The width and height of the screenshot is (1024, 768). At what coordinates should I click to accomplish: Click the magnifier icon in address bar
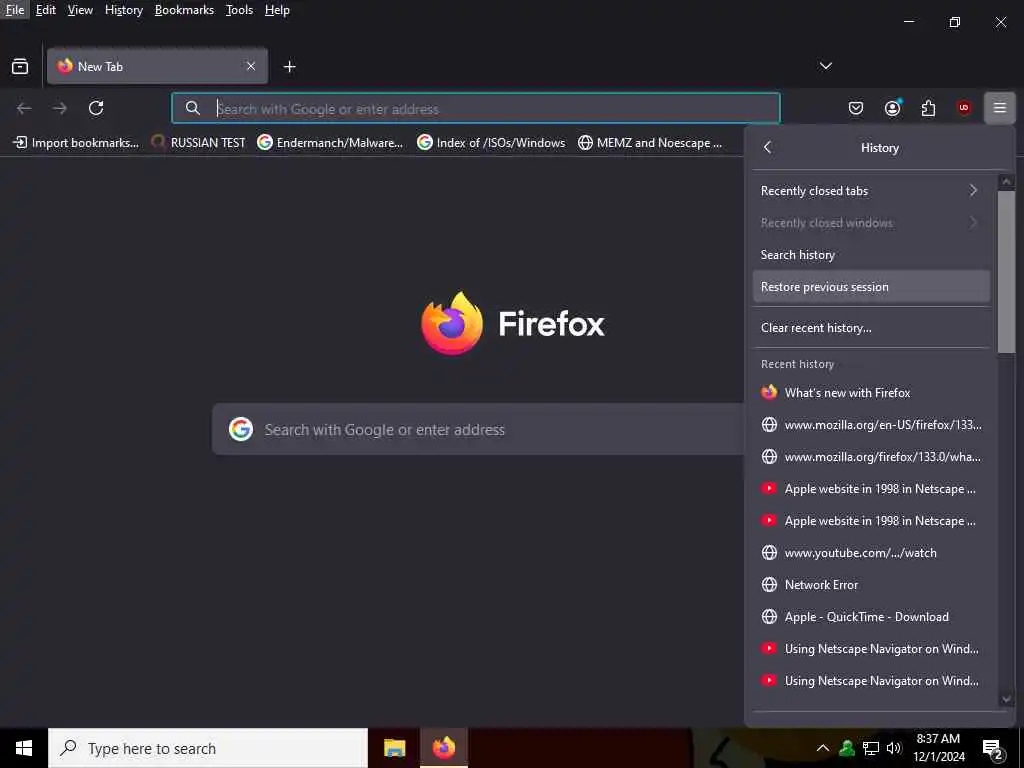tap(192, 108)
